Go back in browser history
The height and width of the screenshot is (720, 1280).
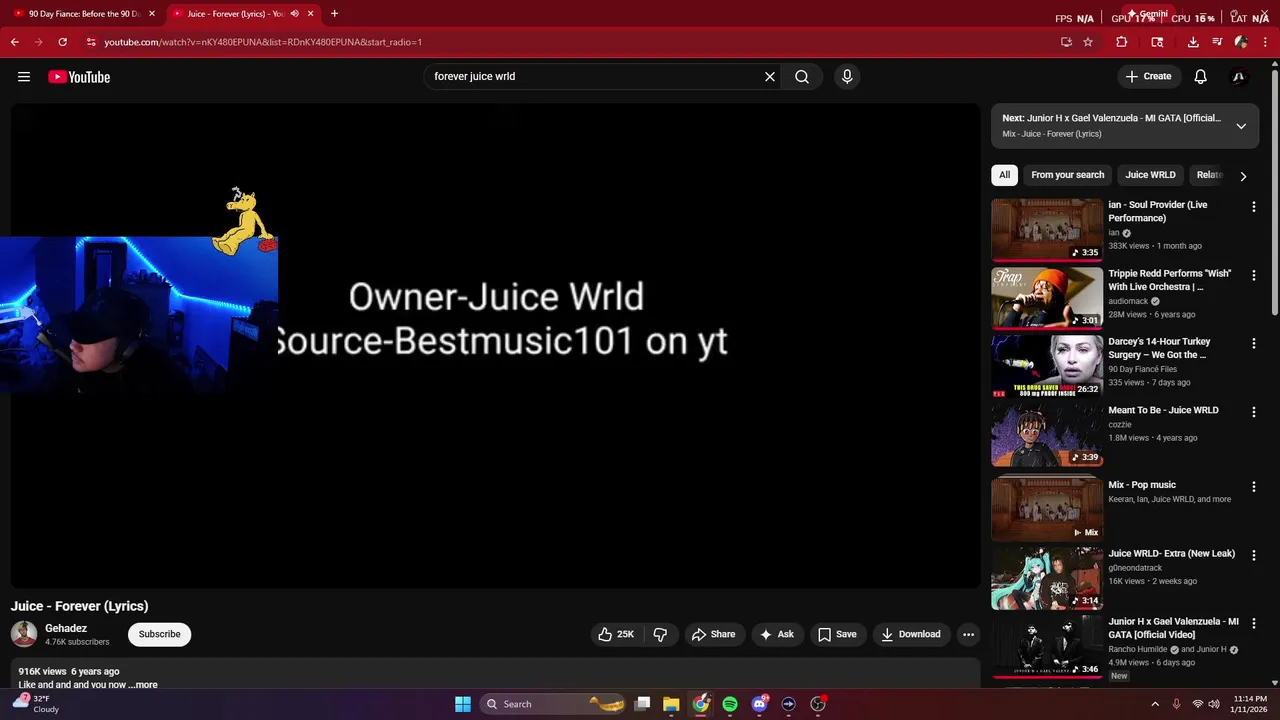click(x=15, y=42)
